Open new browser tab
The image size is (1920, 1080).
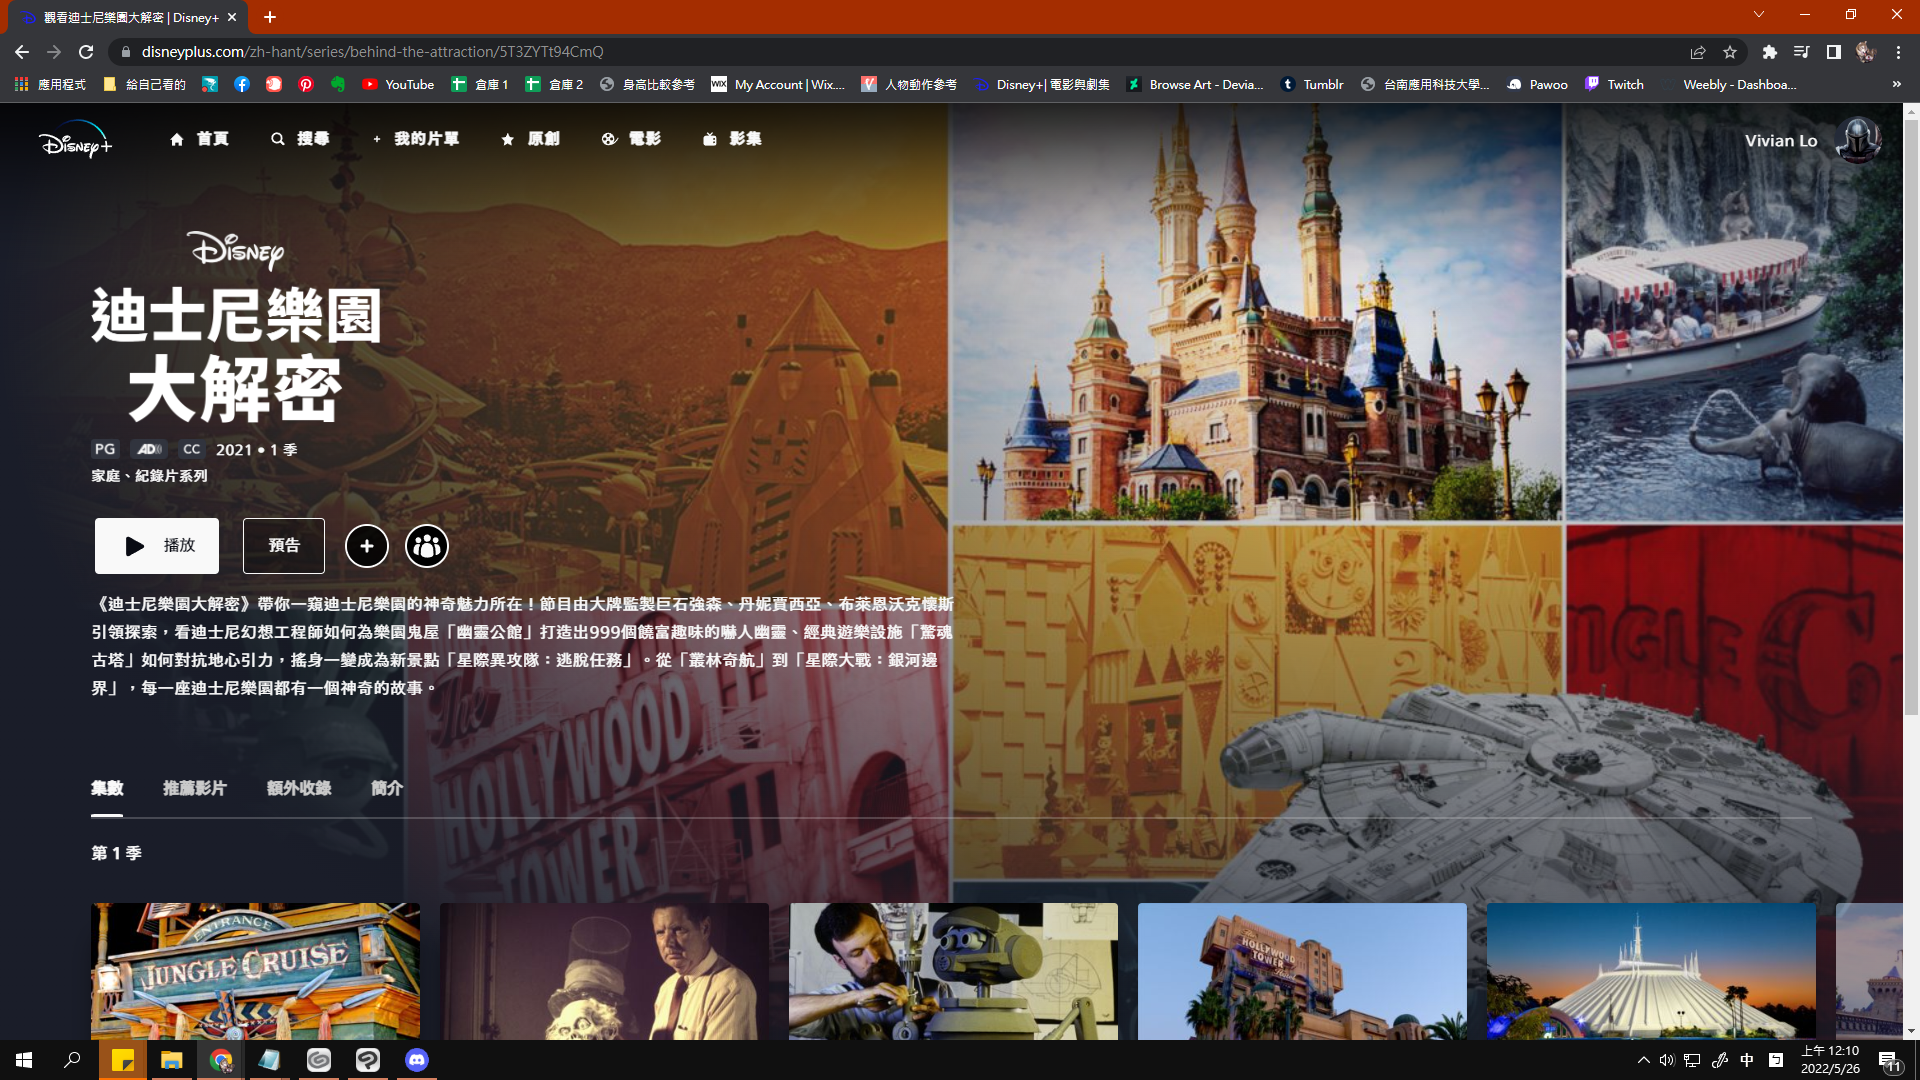click(270, 17)
